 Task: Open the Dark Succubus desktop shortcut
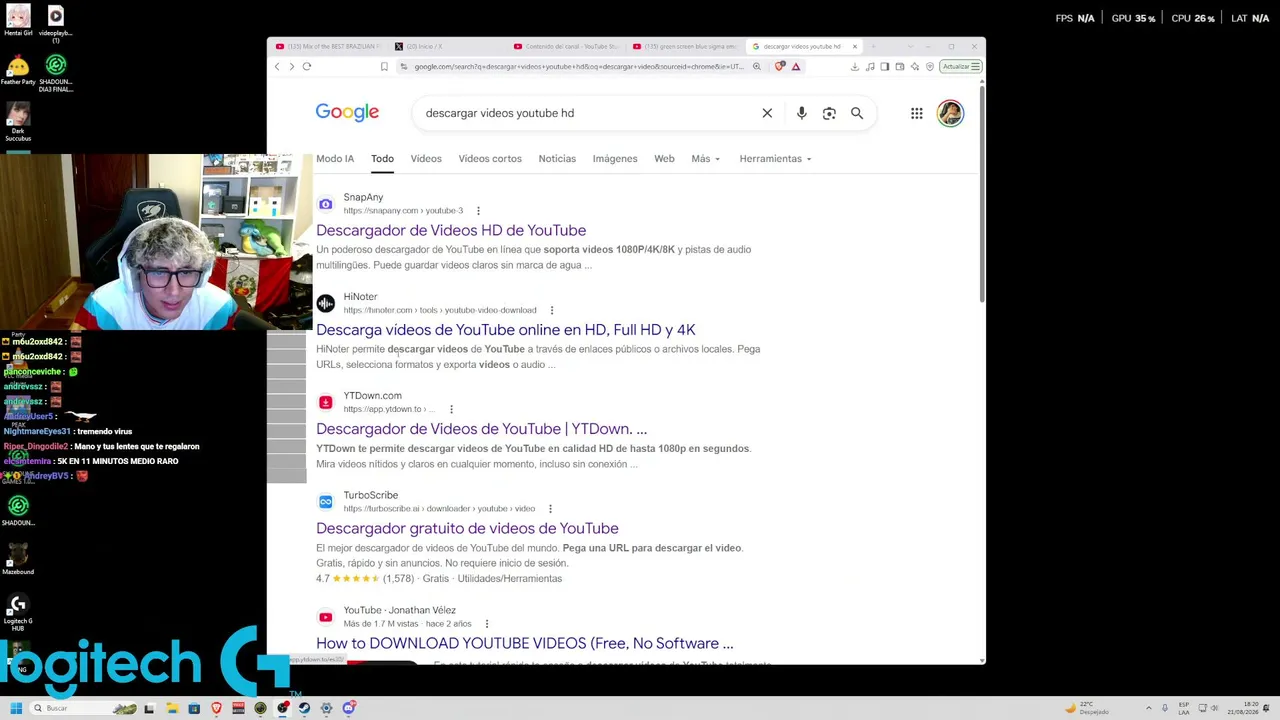click(x=18, y=121)
